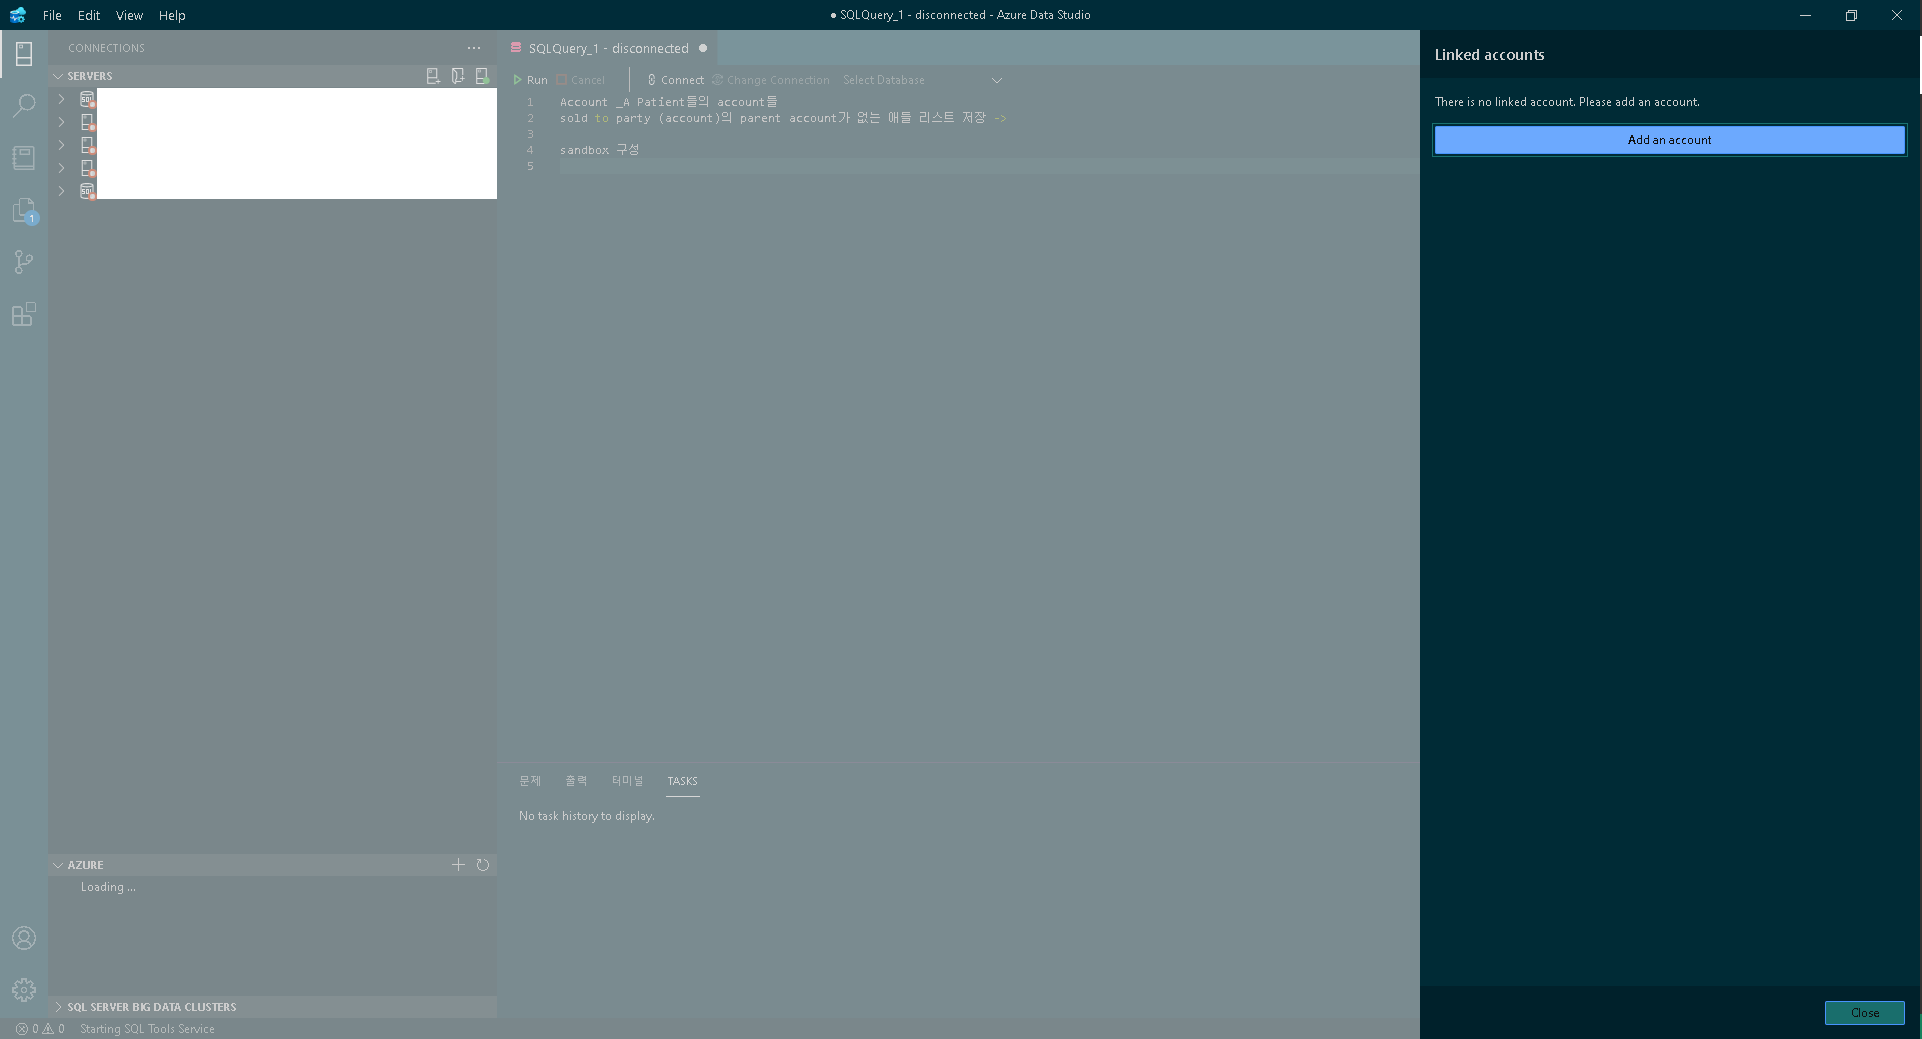Open the View menu
Image resolution: width=1922 pixels, height=1039 pixels.
click(129, 15)
